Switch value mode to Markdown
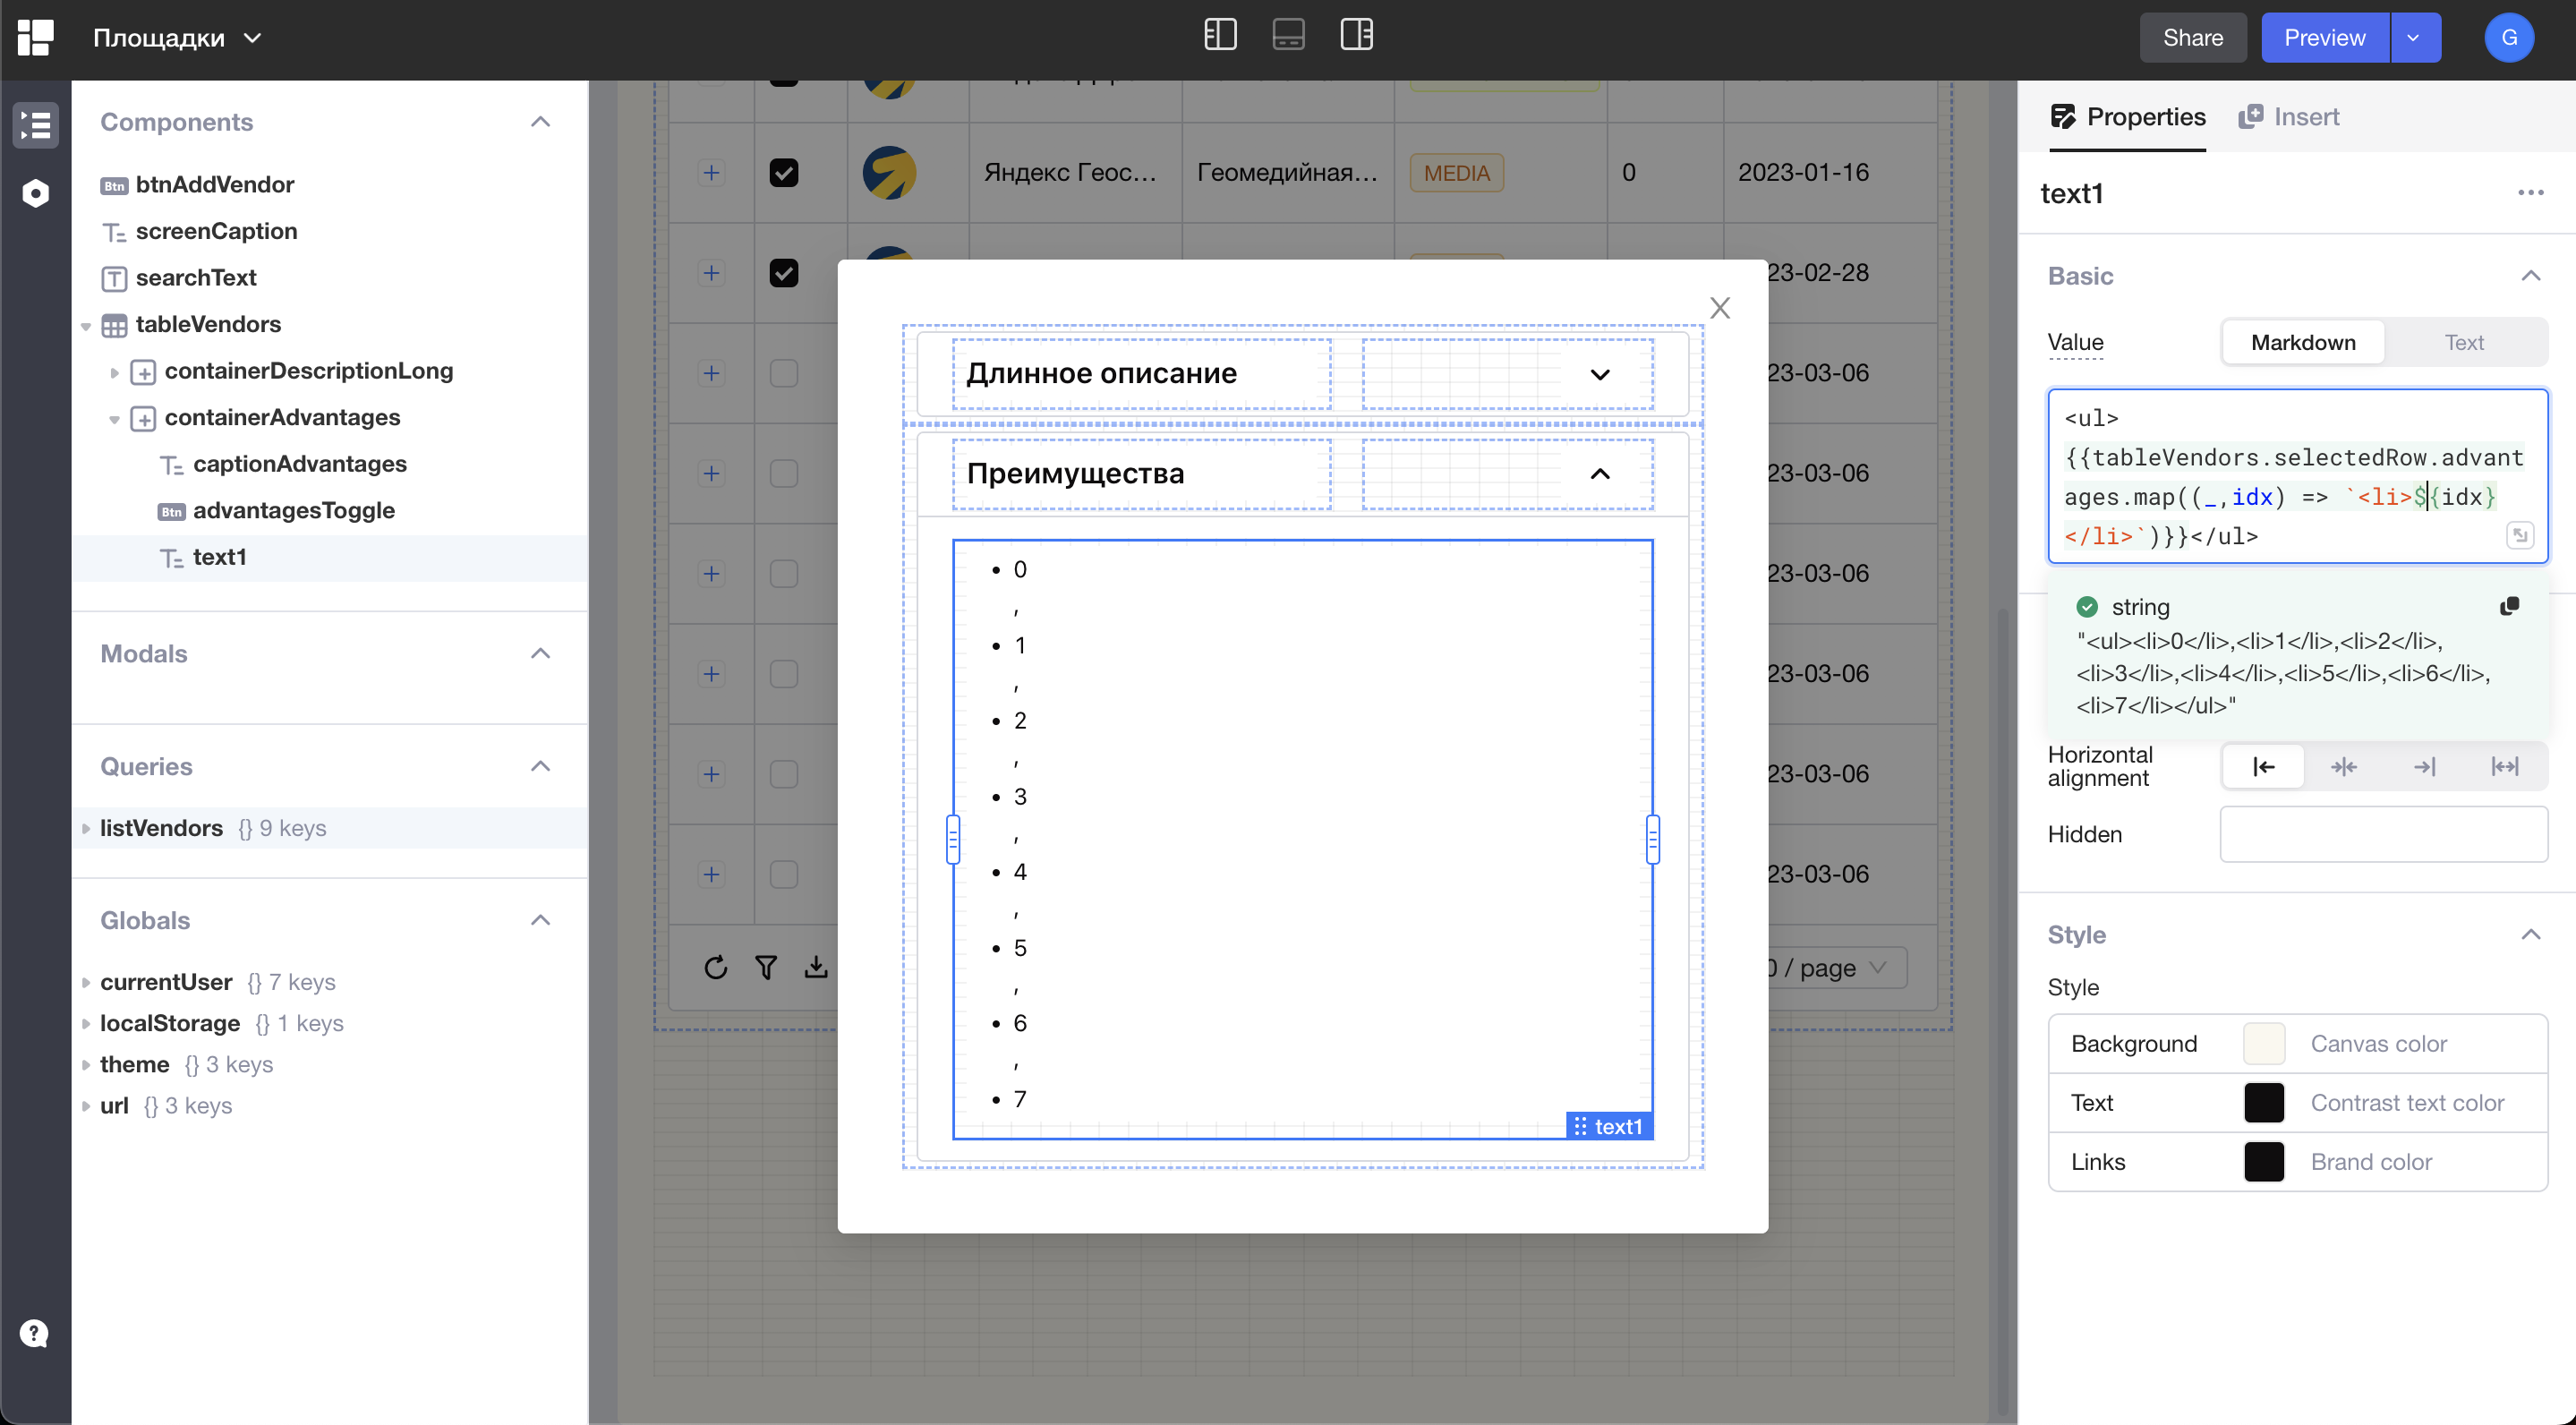Image resolution: width=2576 pixels, height=1425 pixels. pos(2303,342)
